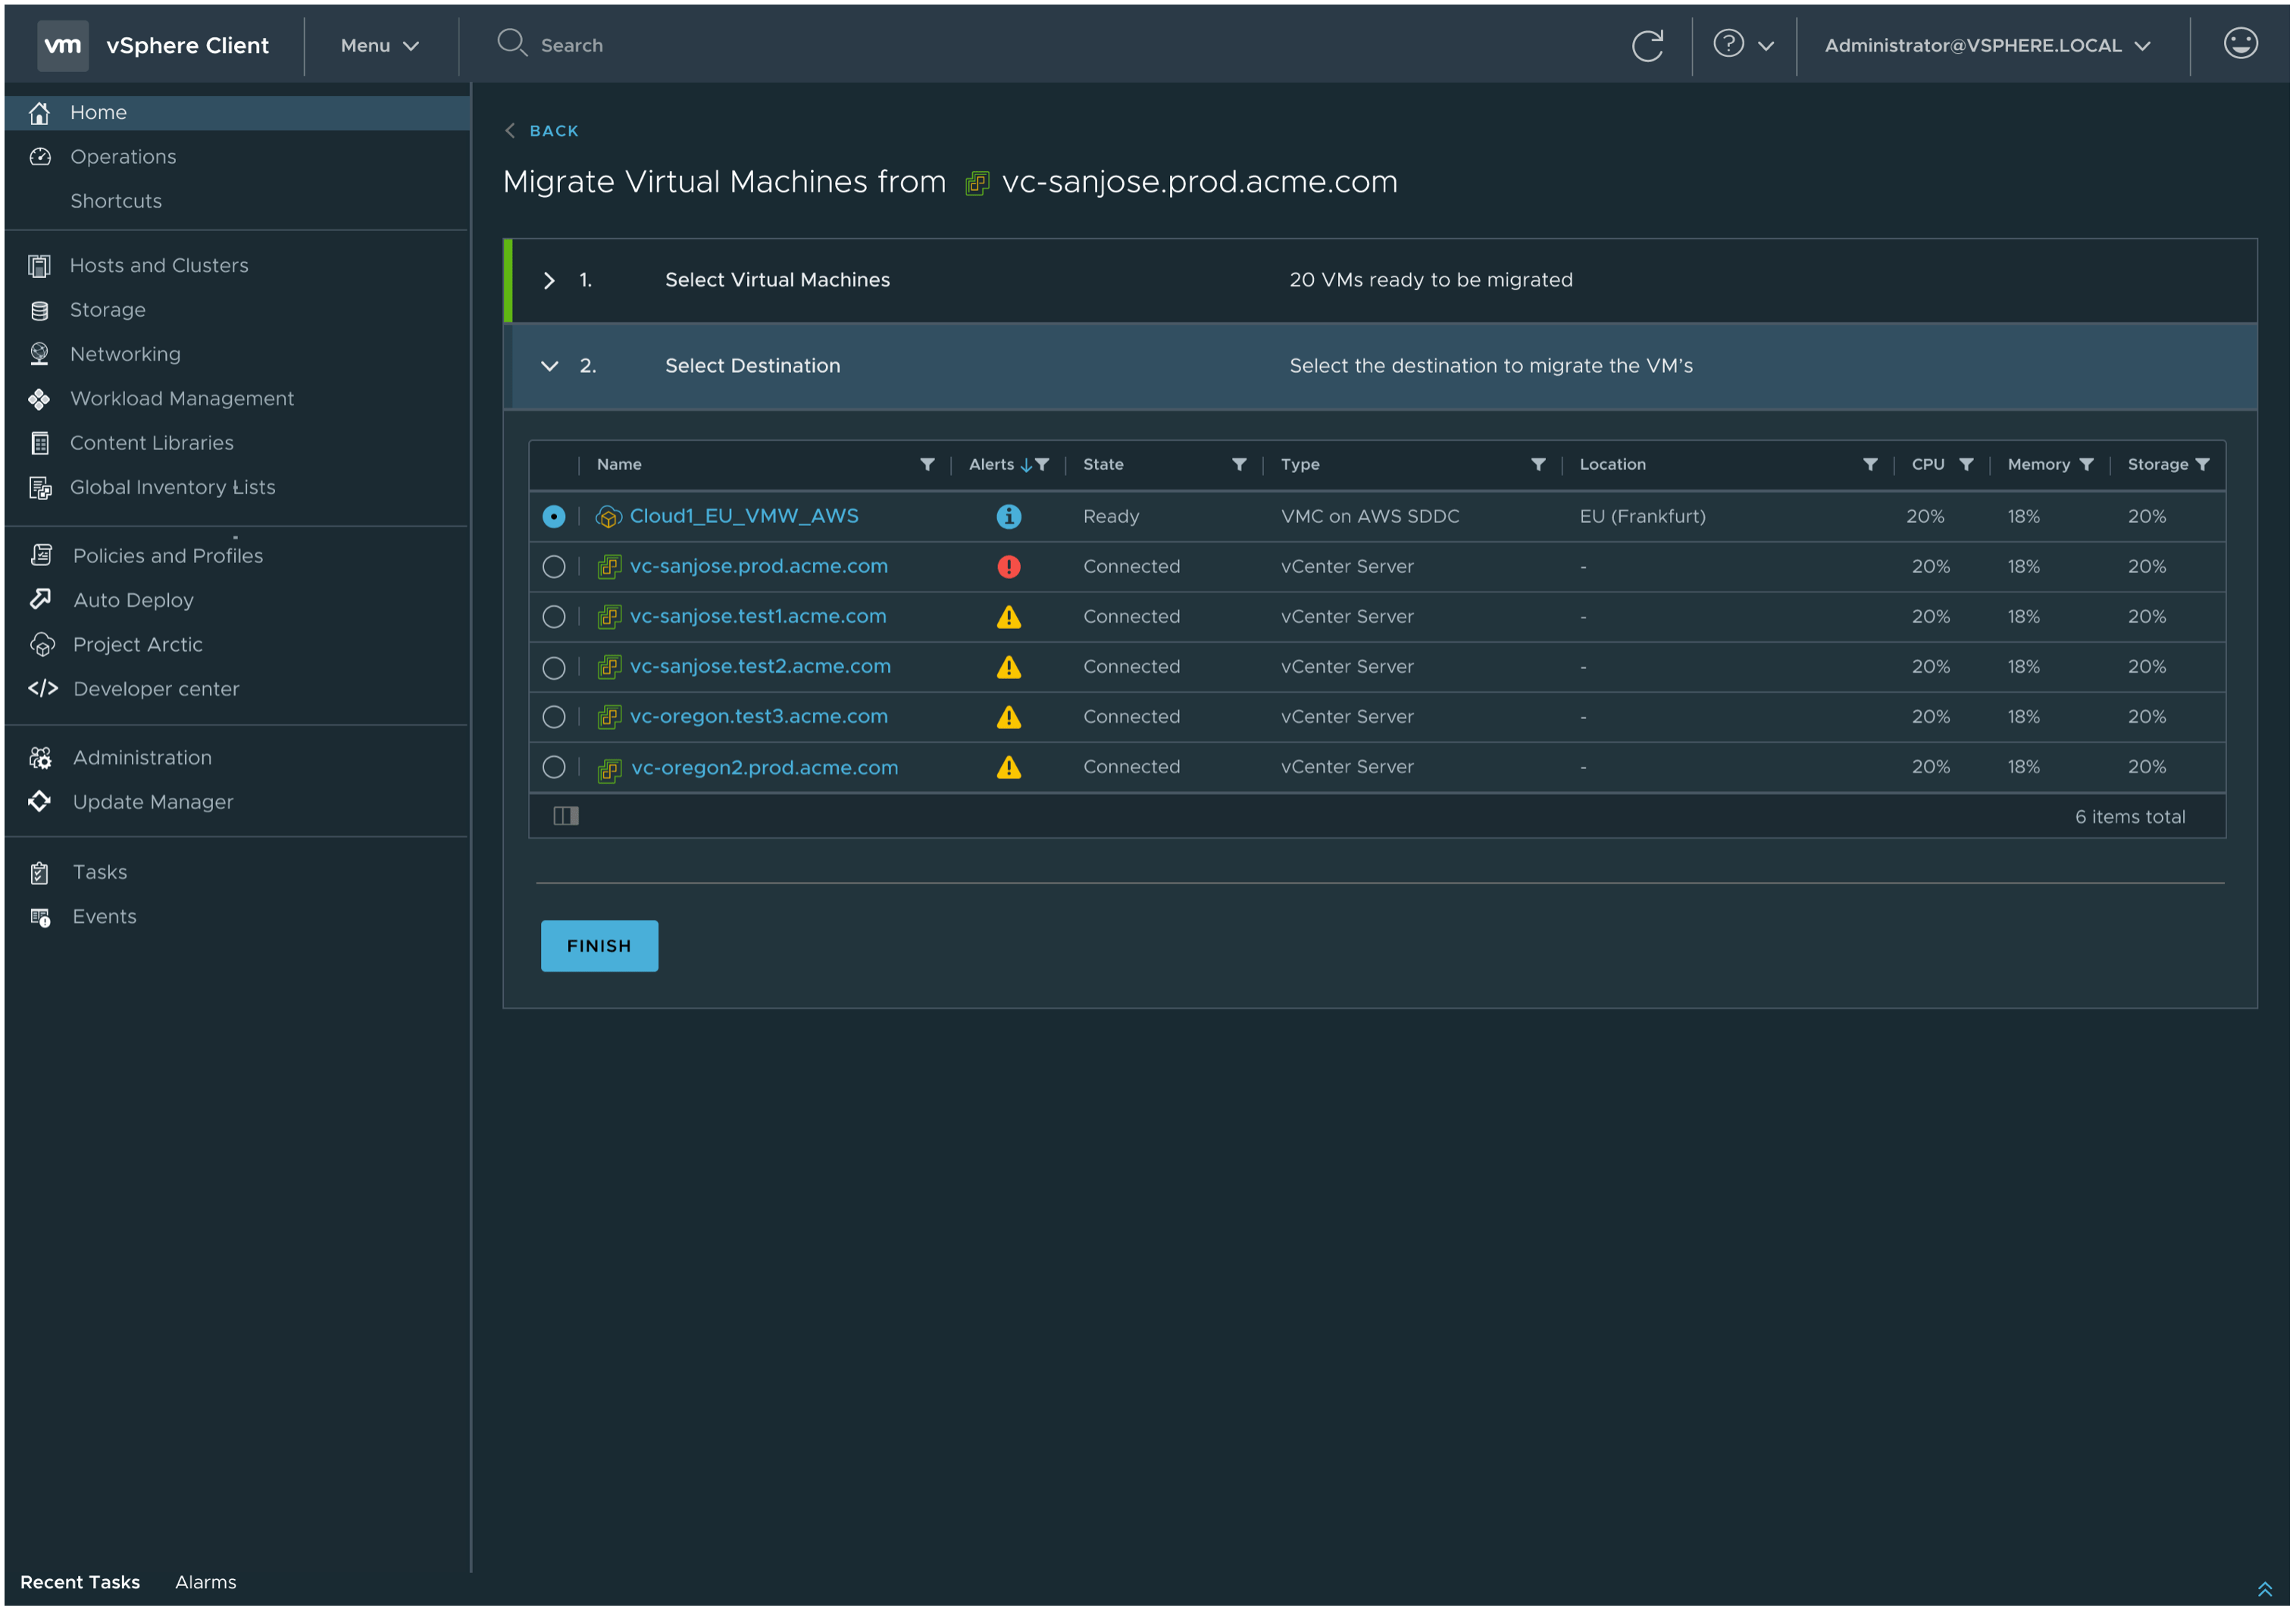
Task: Click info alert icon for Cloud1_EU_VMW_AWS
Action: [x=1008, y=517]
